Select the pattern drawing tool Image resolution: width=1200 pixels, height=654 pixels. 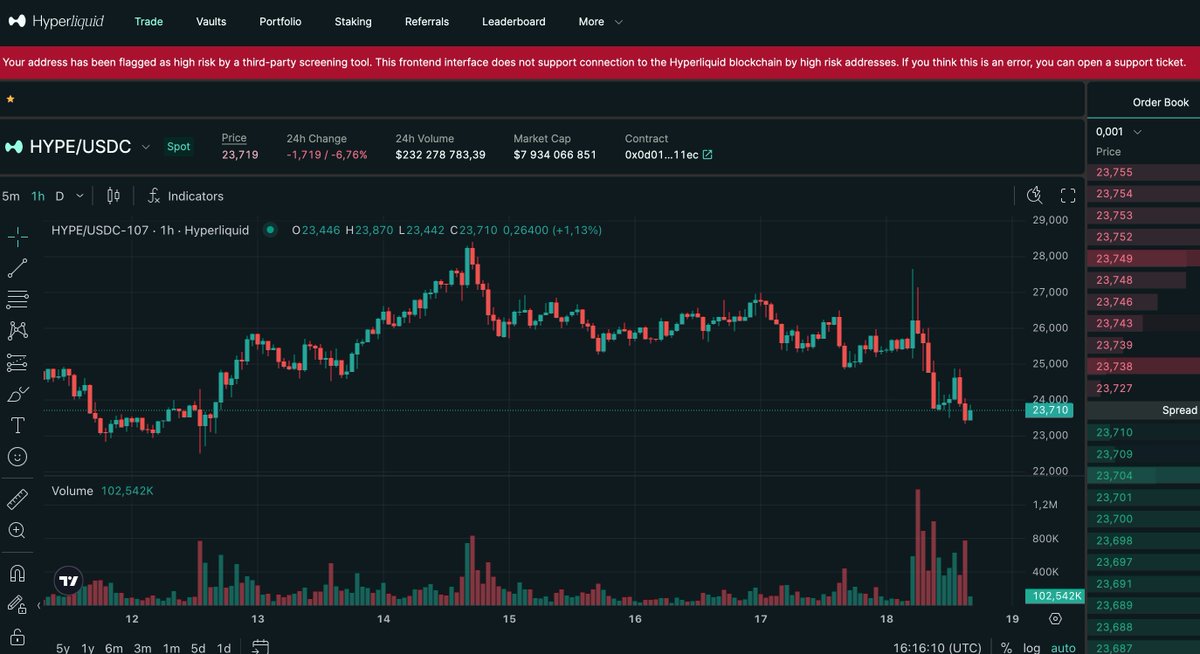[x=17, y=330]
